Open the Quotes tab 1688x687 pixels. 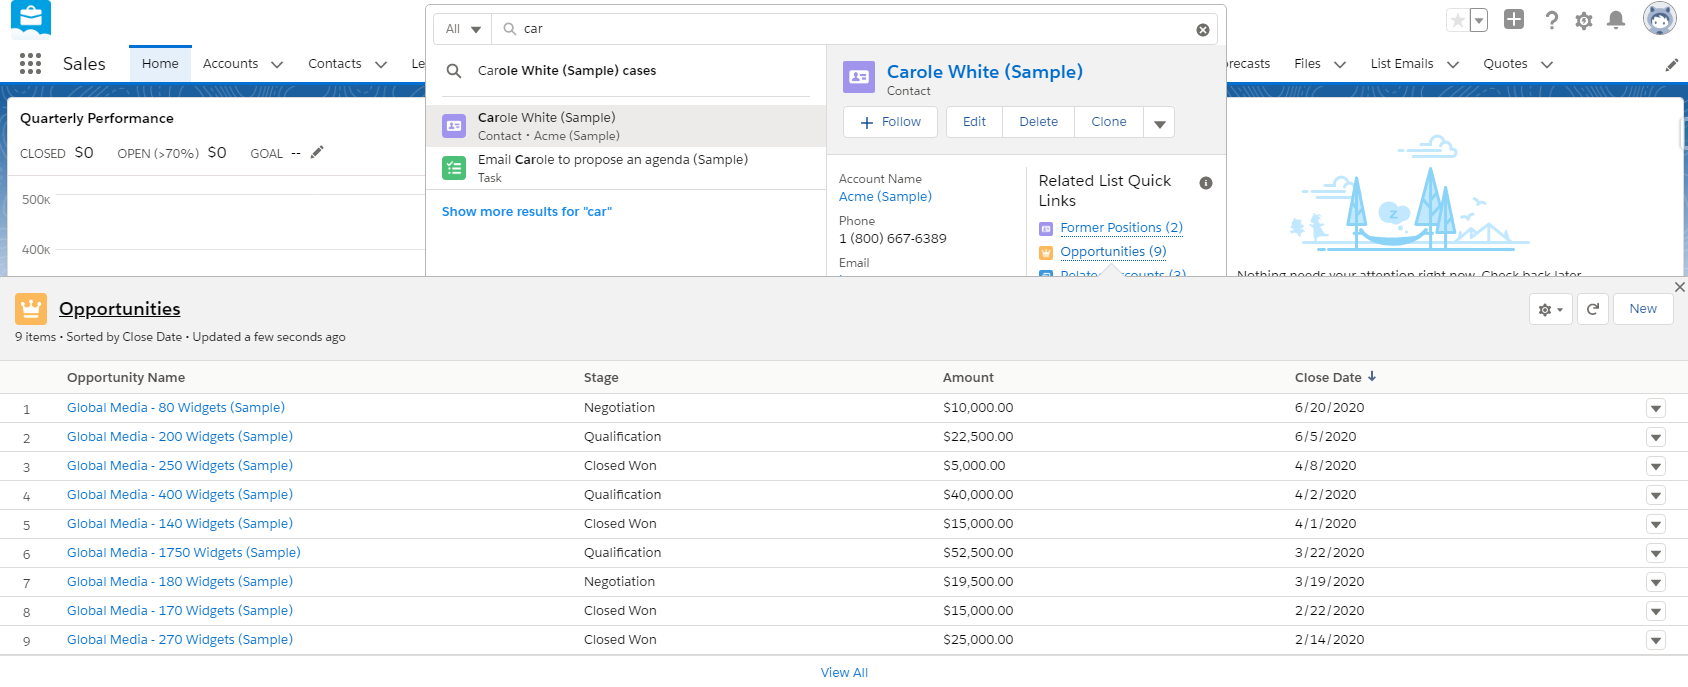pos(1505,64)
